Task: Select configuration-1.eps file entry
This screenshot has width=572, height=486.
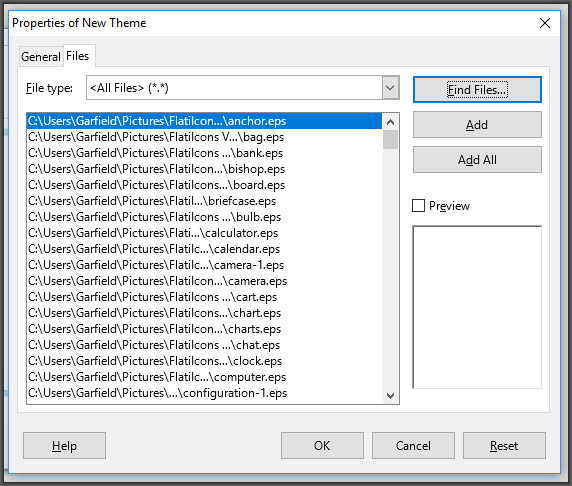Action: [204, 393]
